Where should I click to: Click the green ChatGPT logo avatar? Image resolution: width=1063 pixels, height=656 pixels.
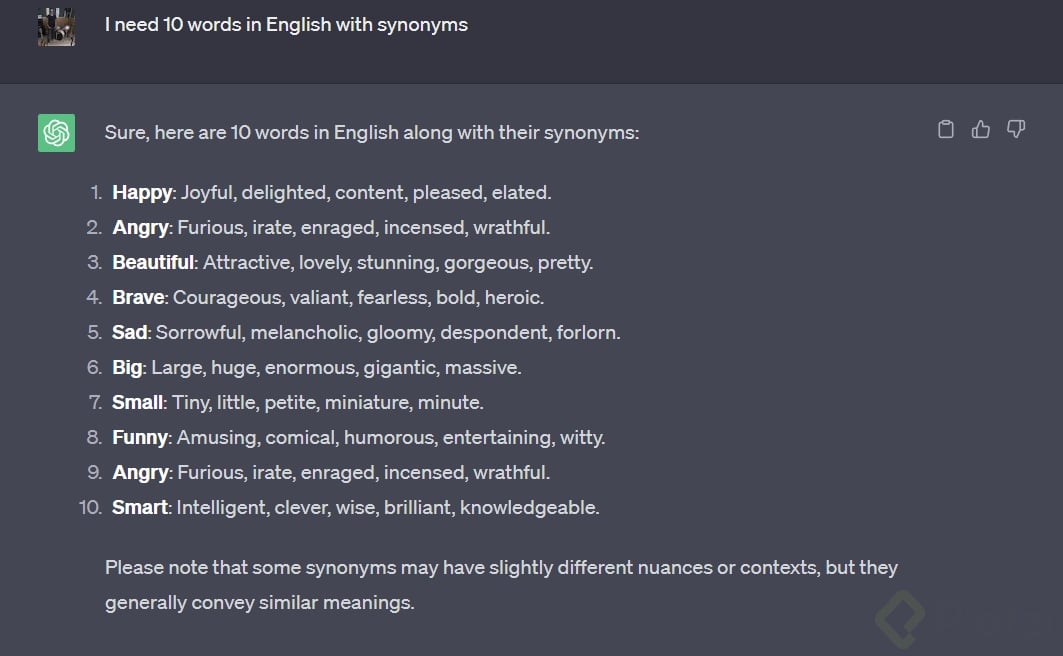click(57, 133)
